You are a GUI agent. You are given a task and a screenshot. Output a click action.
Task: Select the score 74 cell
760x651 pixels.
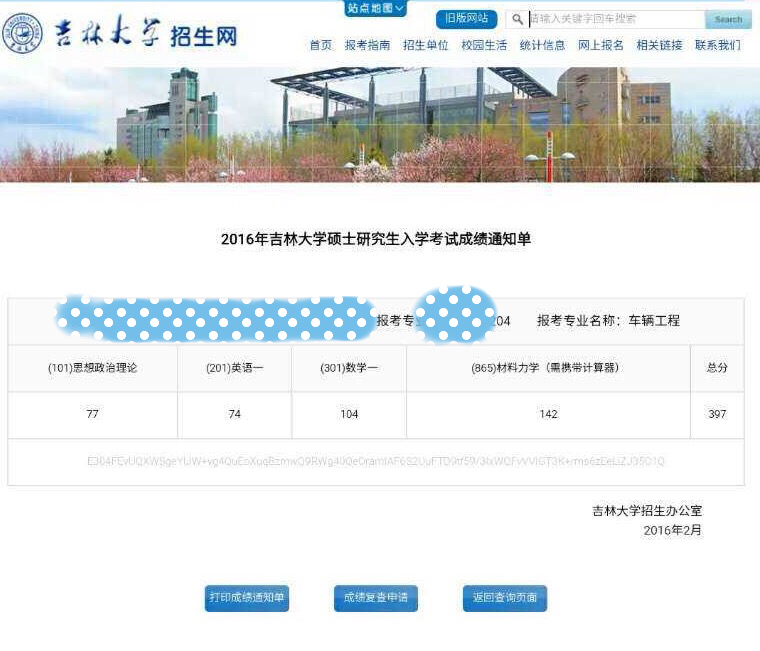click(x=235, y=414)
